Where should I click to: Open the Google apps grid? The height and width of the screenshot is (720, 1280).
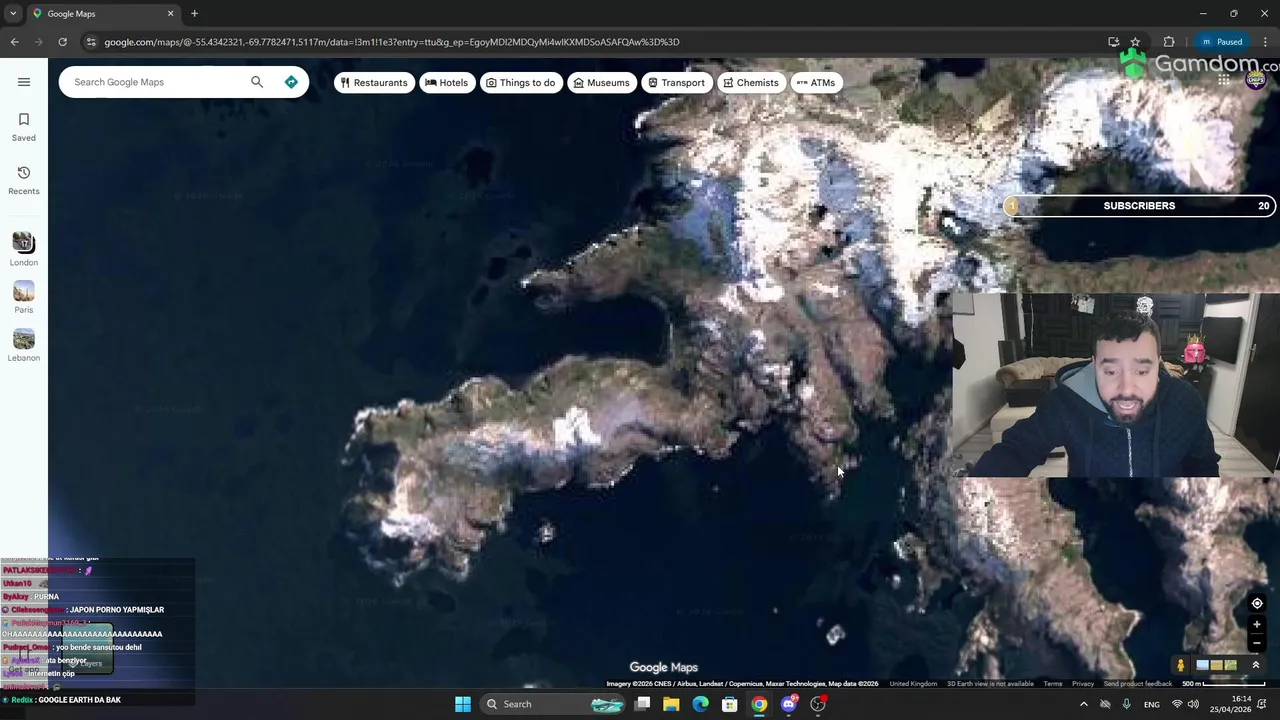coord(1224,80)
